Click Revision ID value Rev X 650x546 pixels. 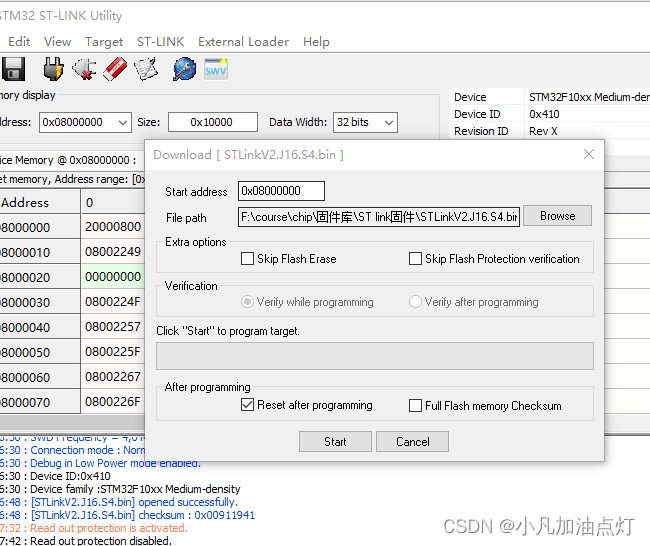click(x=543, y=131)
